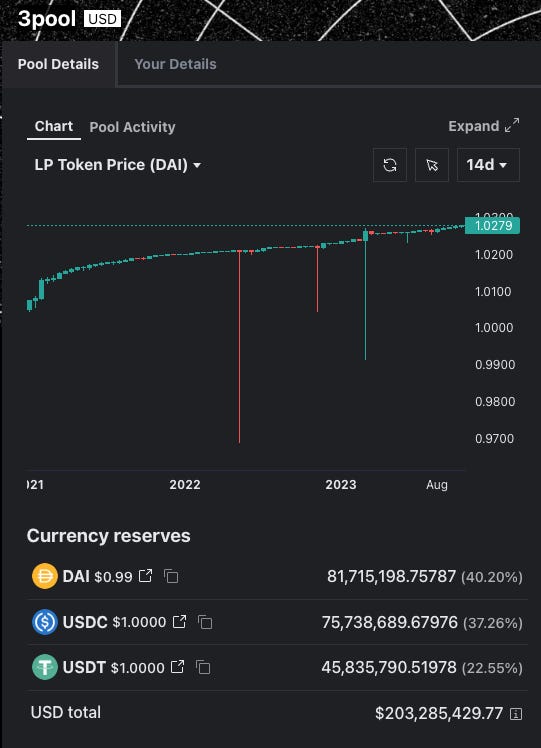The height and width of the screenshot is (748, 541).
Task: Click the chart refresh icon
Action: [390, 165]
